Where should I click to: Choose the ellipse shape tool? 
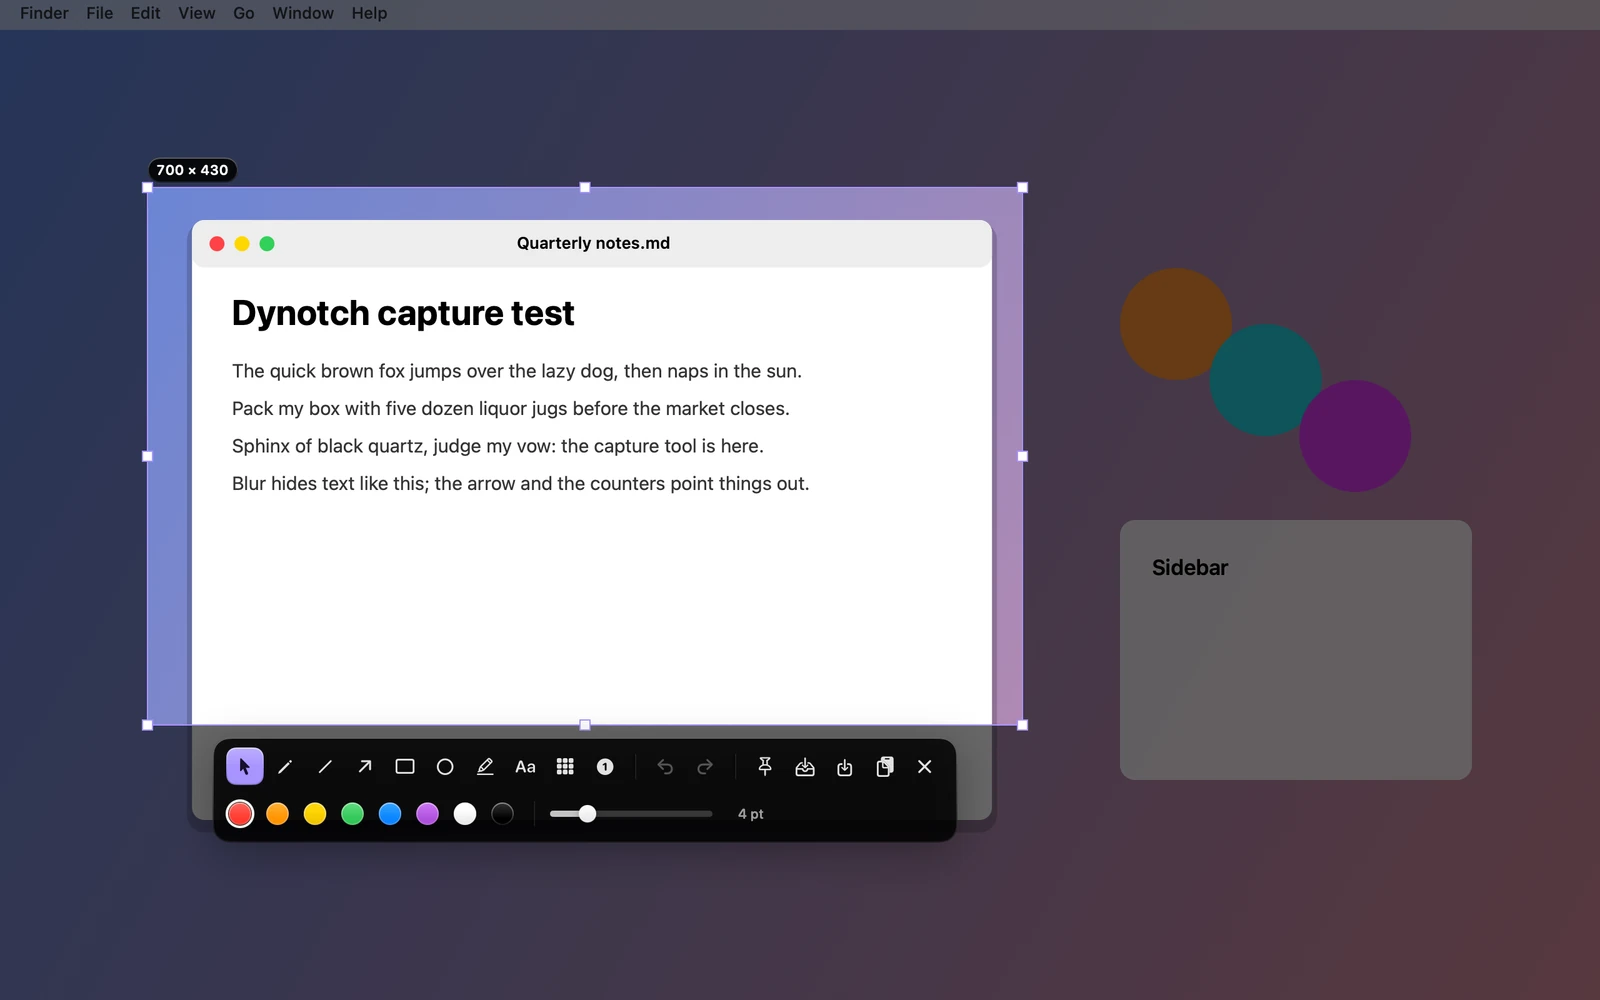pos(445,767)
